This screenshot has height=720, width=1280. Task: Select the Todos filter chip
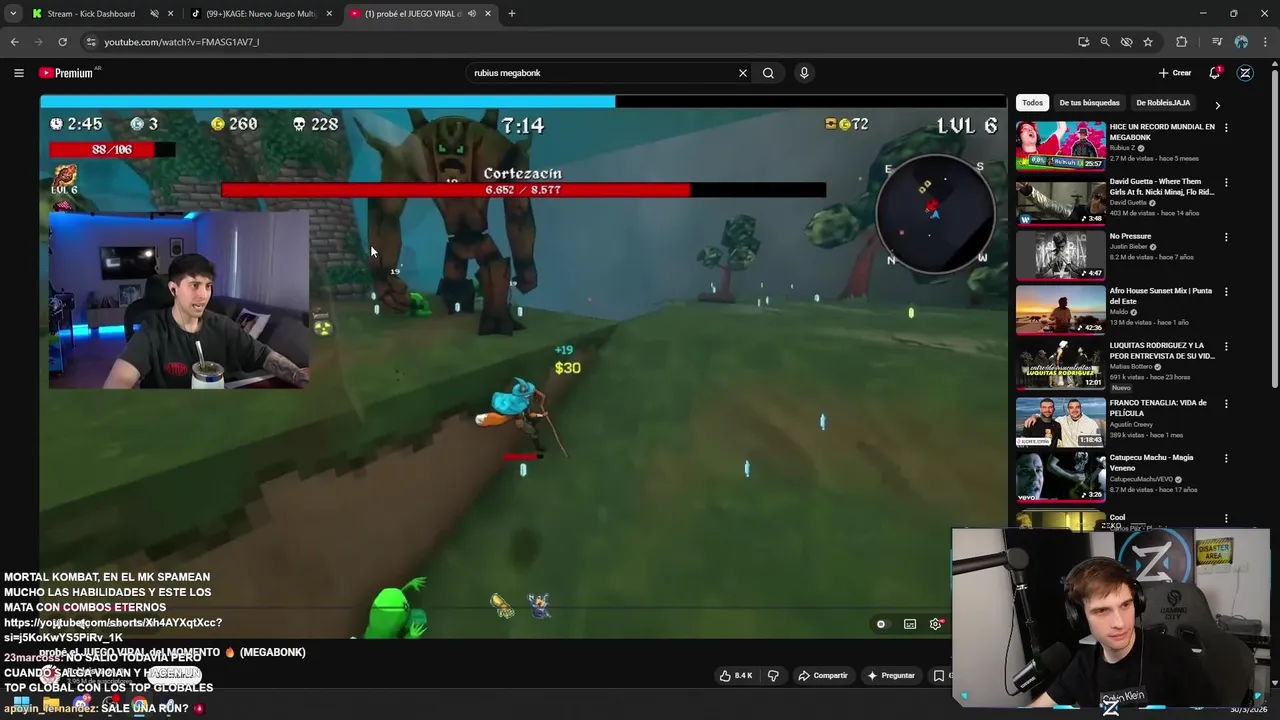coord(1032,103)
